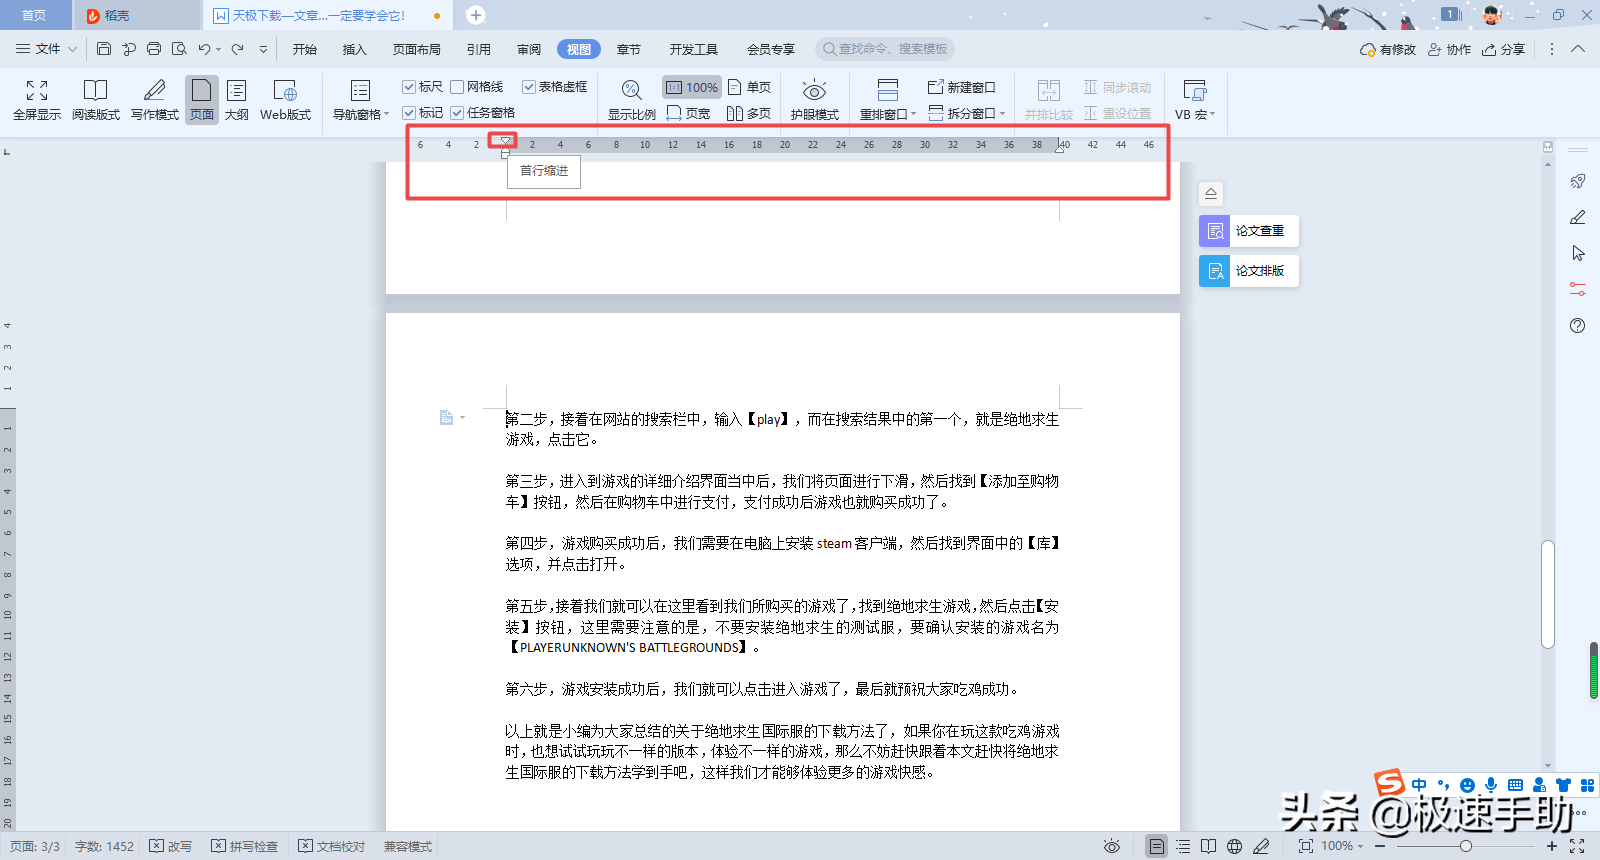Open References (引用) ribbon tab

pyautogui.click(x=479, y=49)
